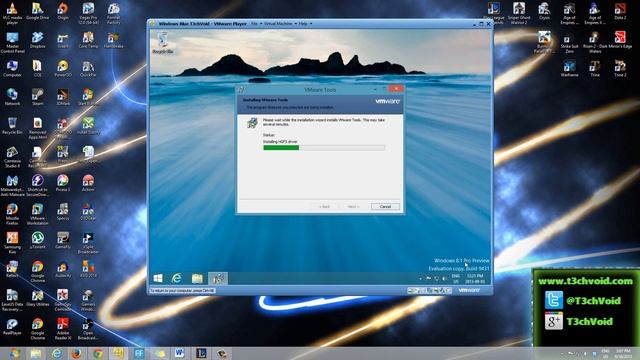
Task: Open host desktop Recycle Bin
Action: coord(12,126)
